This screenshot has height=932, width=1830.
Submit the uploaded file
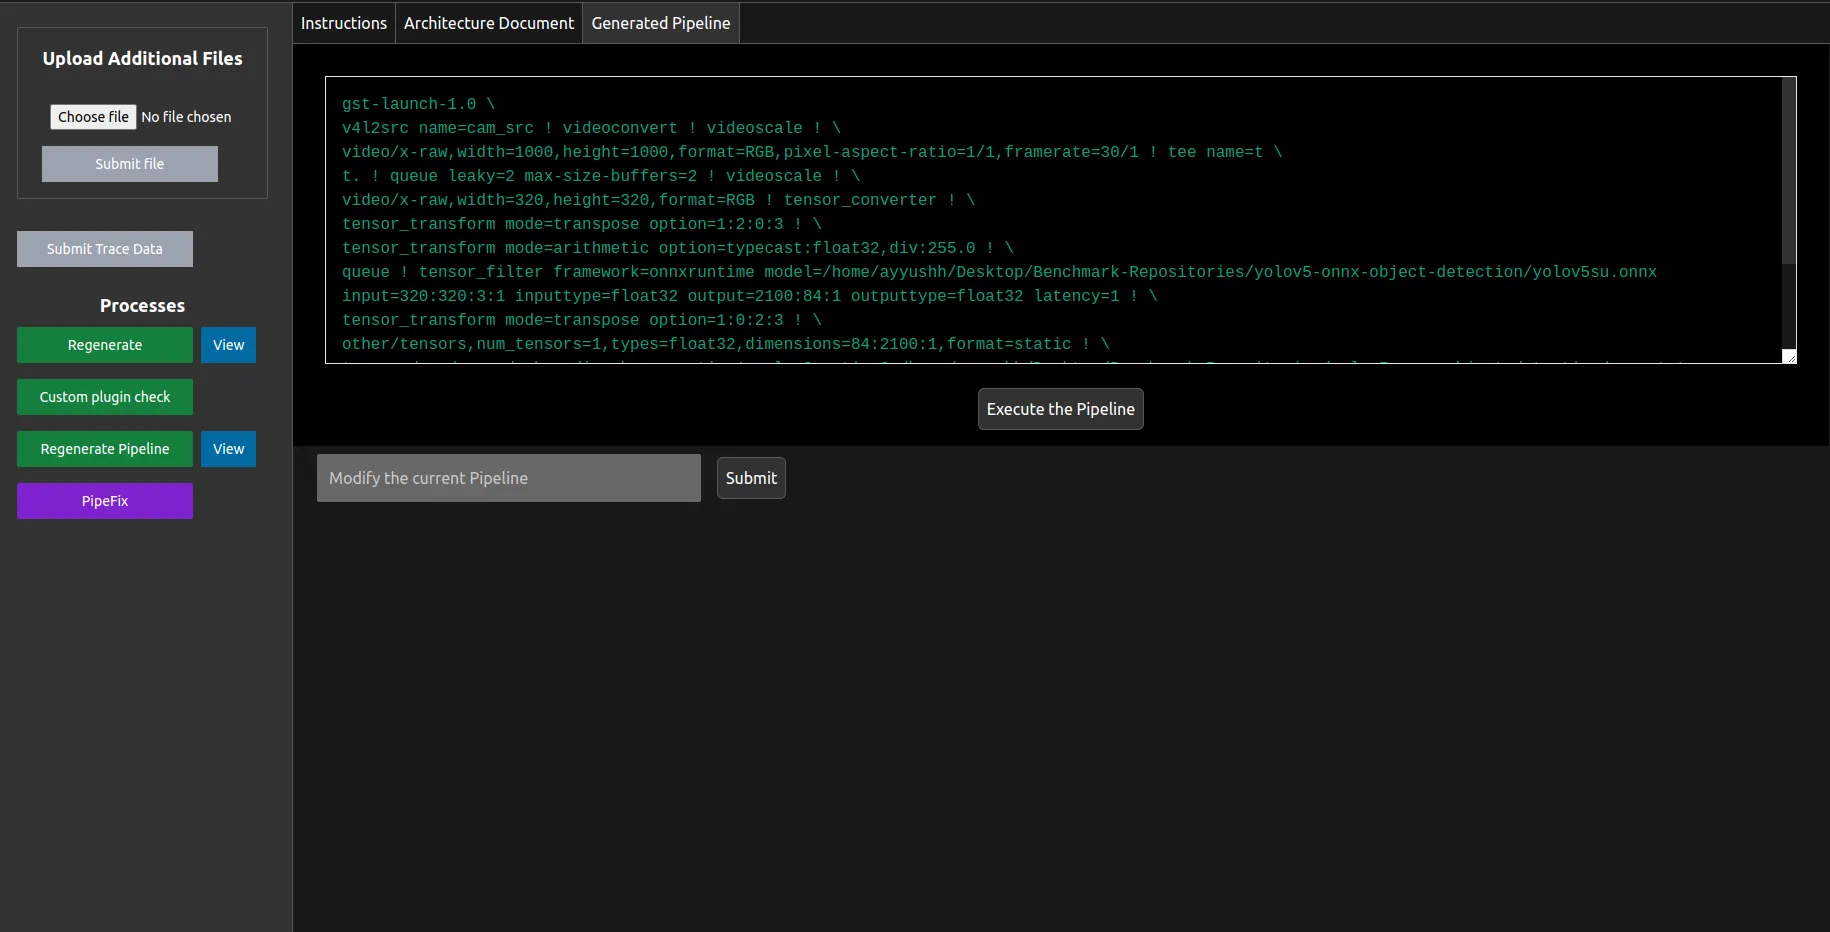pyautogui.click(x=130, y=164)
